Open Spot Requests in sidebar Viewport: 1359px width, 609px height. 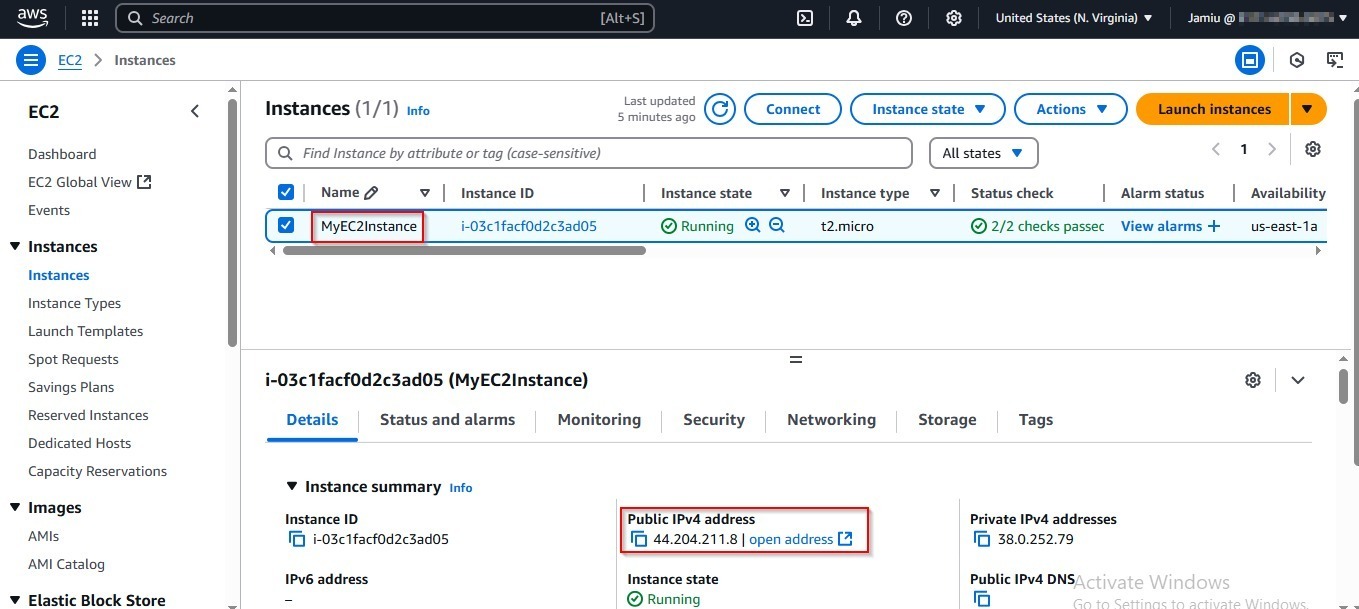coord(73,359)
